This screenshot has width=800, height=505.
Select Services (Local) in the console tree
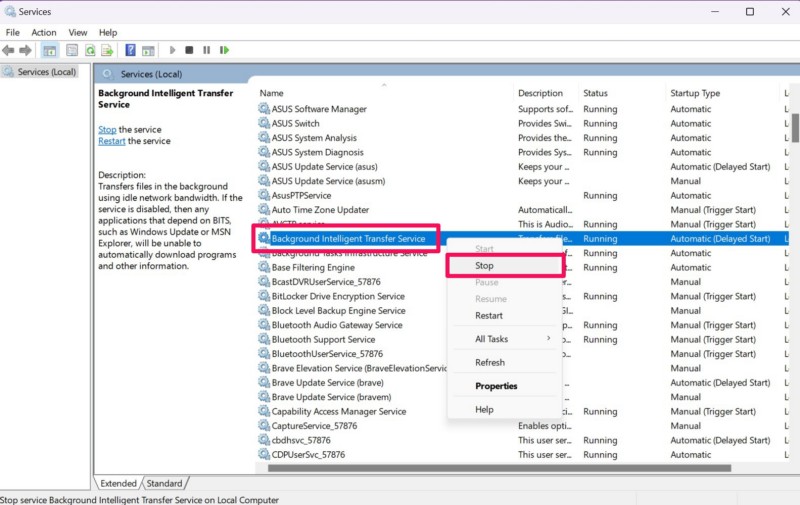coord(46,72)
